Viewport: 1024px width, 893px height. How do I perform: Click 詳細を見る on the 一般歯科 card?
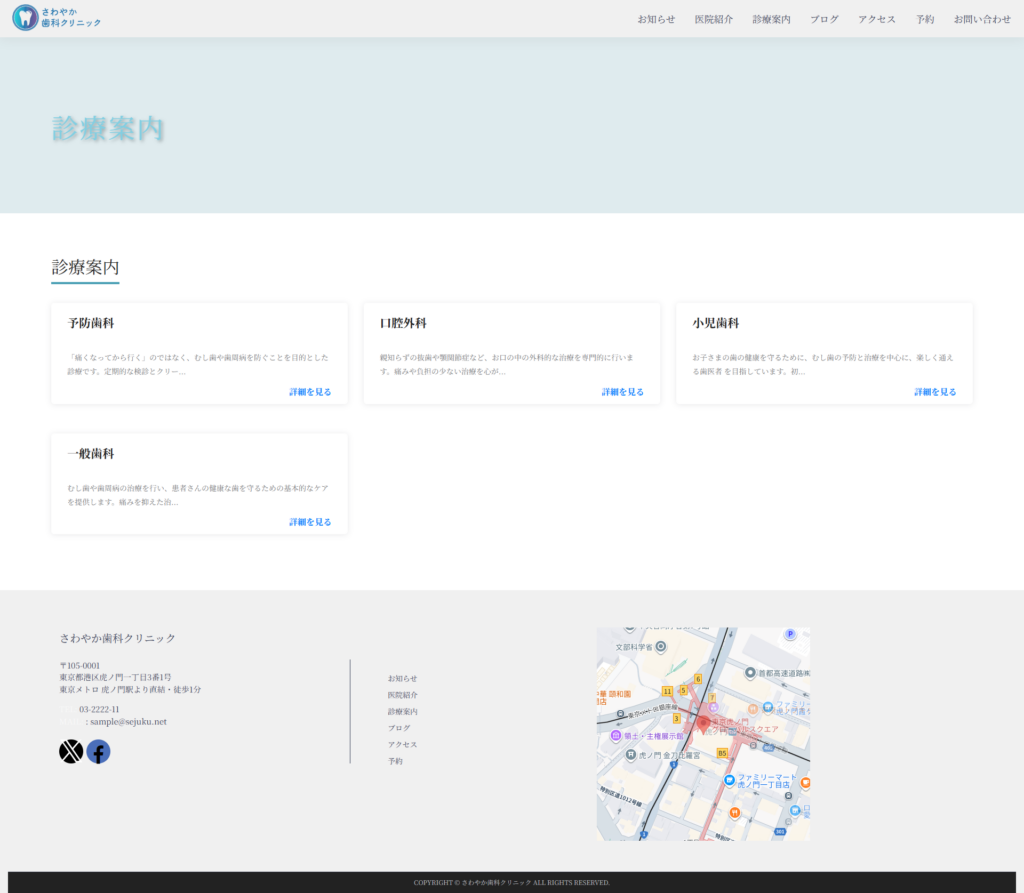(310, 522)
